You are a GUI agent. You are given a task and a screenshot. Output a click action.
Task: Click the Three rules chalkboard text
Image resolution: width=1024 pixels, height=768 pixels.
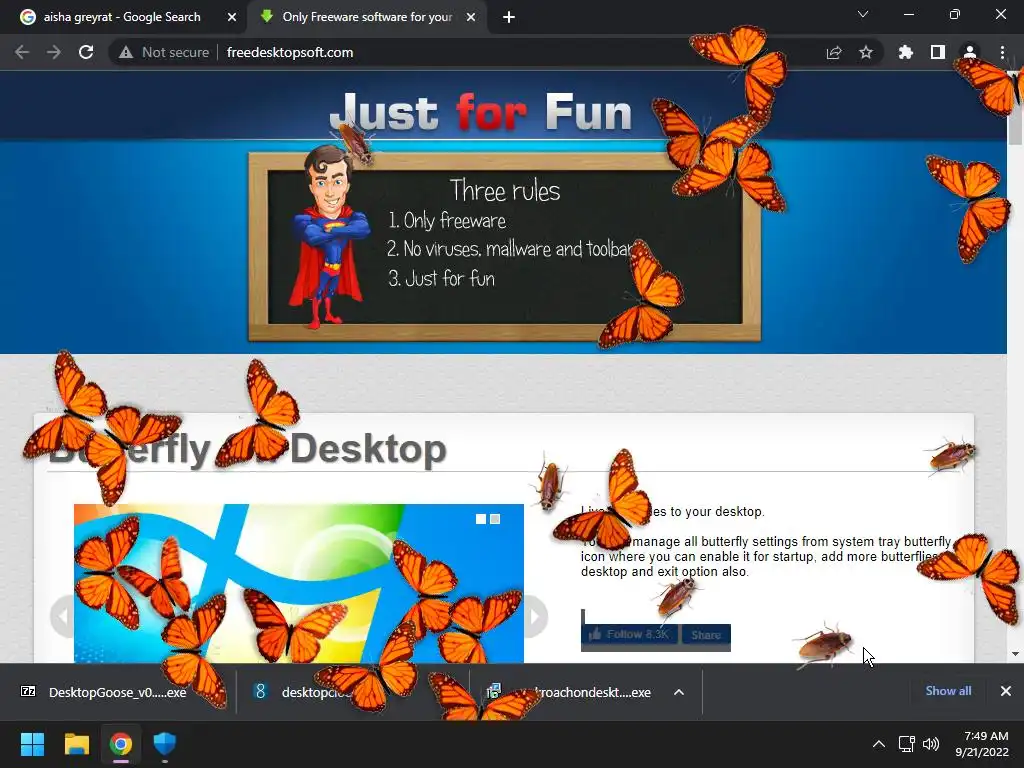click(x=505, y=191)
